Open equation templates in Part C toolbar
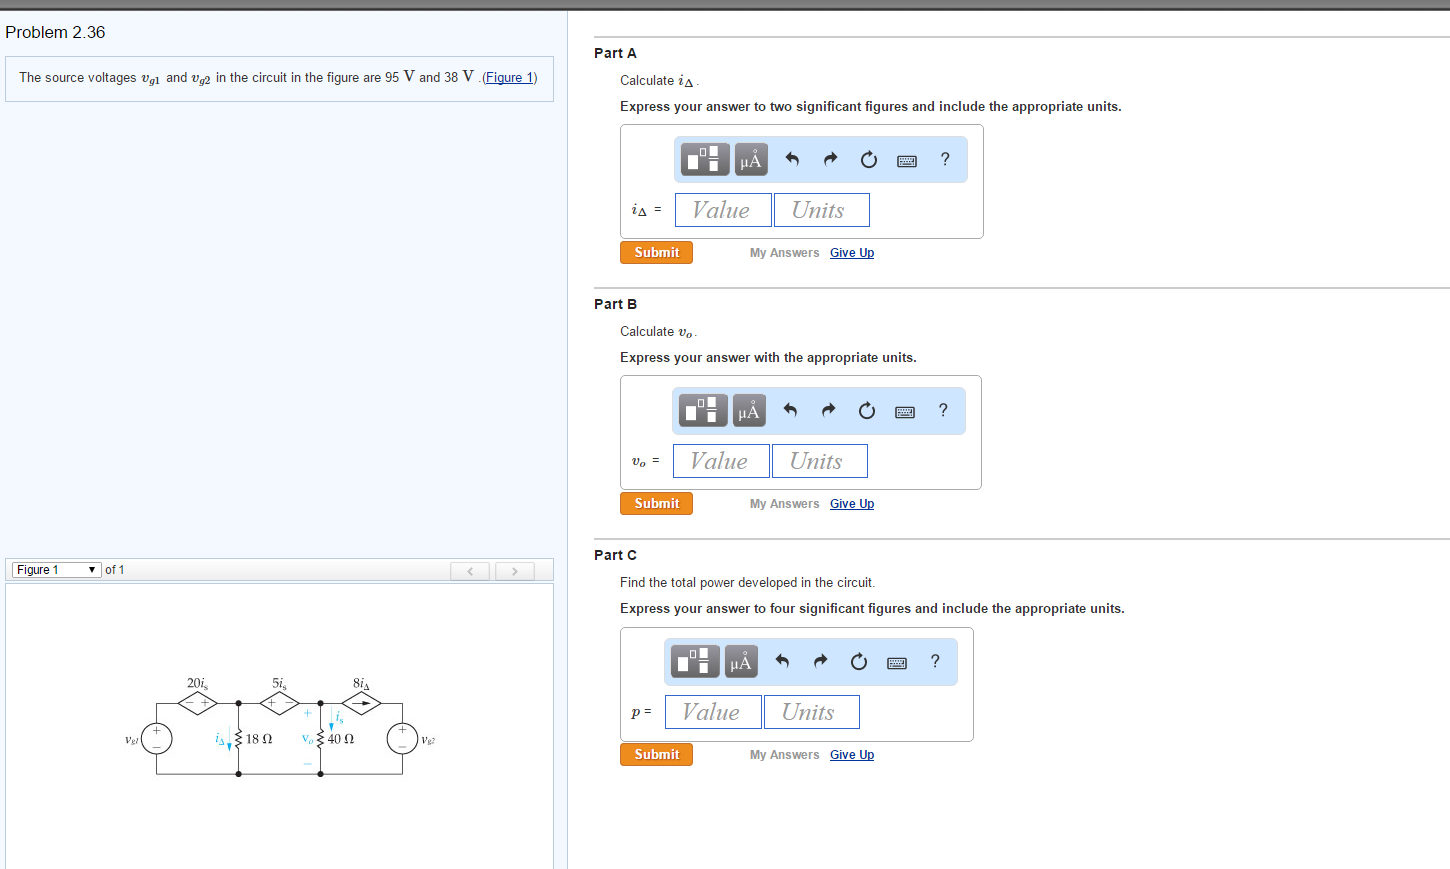The image size is (1450, 869). click(x=693, y=661)
